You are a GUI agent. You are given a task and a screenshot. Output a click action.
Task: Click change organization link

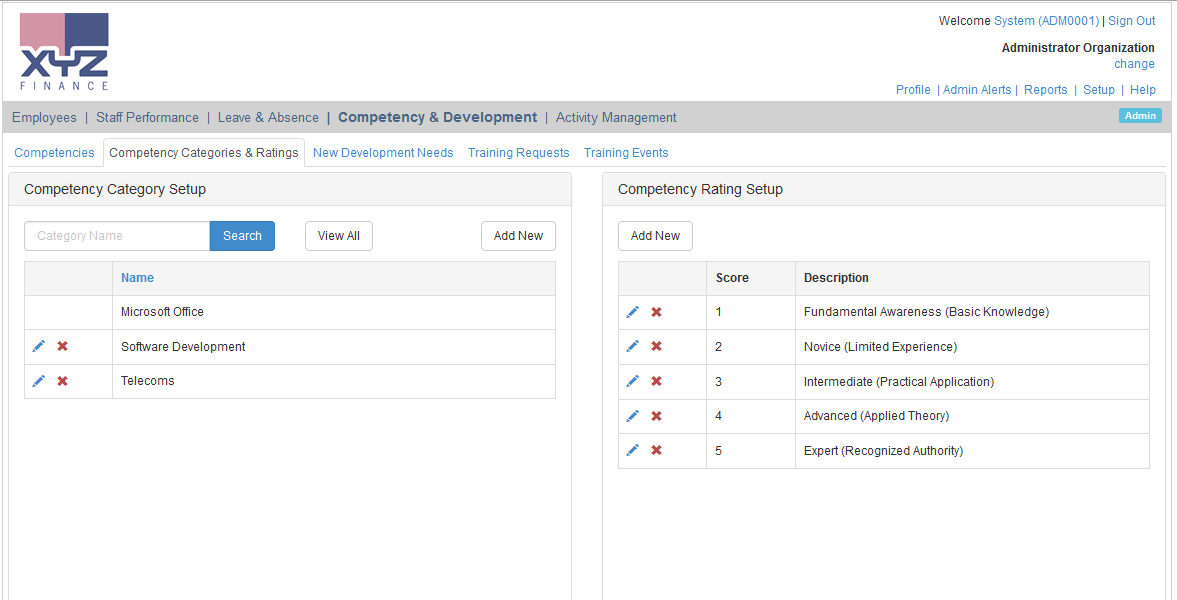point(1134,64)
